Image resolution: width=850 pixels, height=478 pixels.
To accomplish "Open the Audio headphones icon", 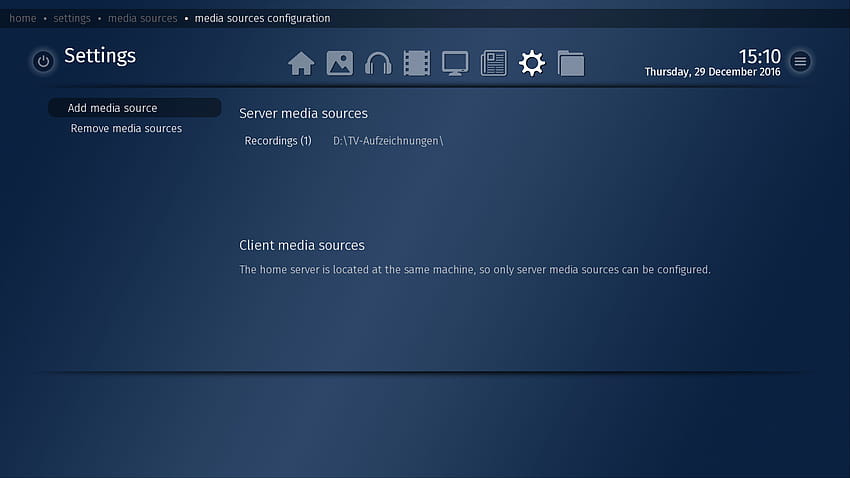I will click(378, 63).
